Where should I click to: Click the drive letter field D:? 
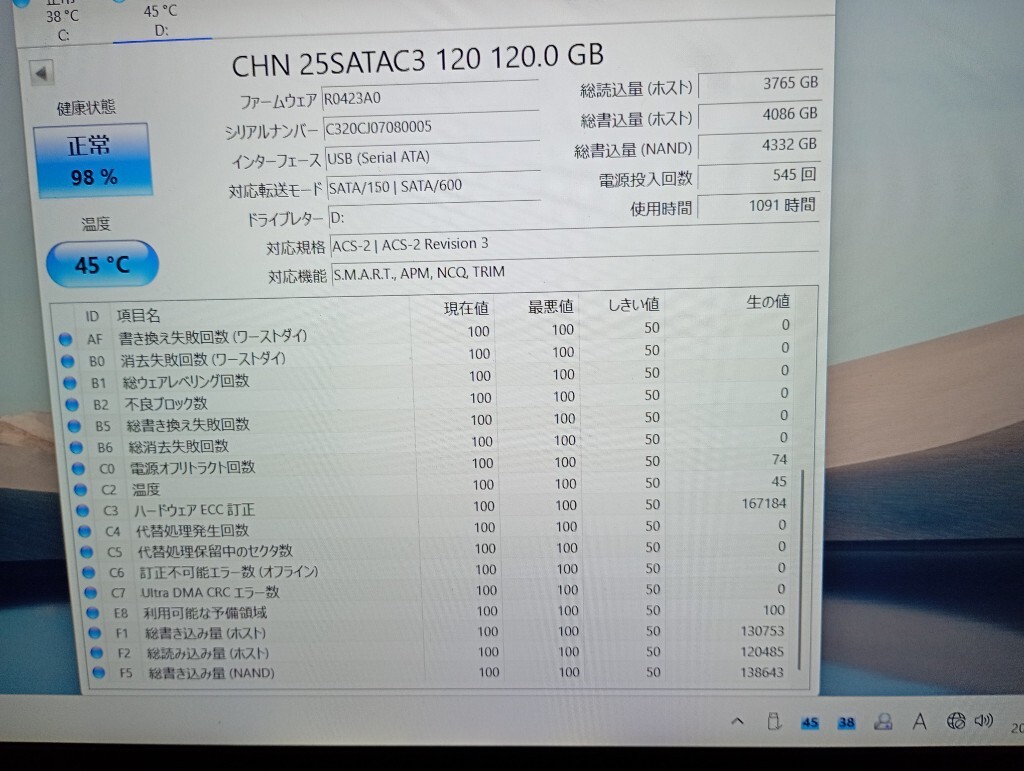point(434,216)
